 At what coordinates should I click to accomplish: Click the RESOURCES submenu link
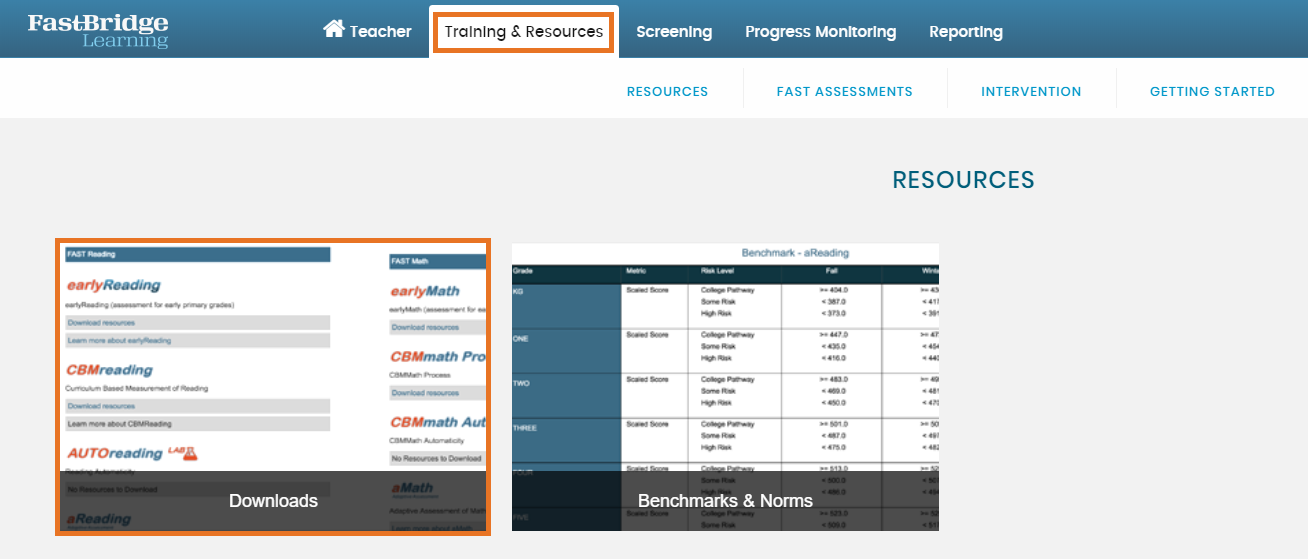[667, 91]
